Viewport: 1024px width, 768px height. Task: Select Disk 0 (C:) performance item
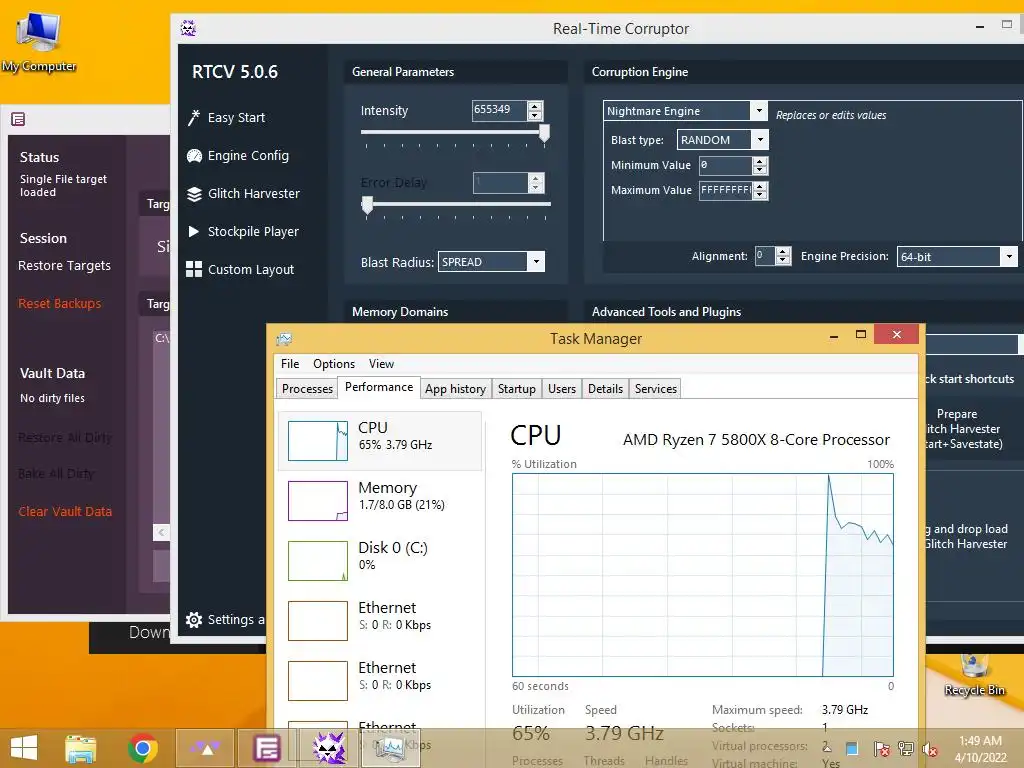(x=380, y=561)
